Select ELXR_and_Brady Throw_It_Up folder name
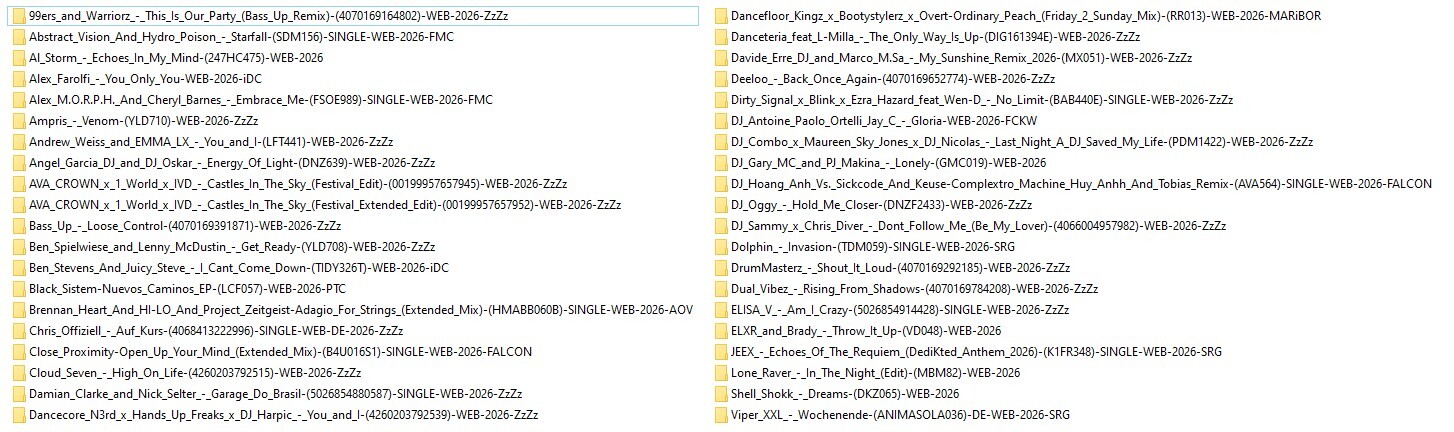 866,331
